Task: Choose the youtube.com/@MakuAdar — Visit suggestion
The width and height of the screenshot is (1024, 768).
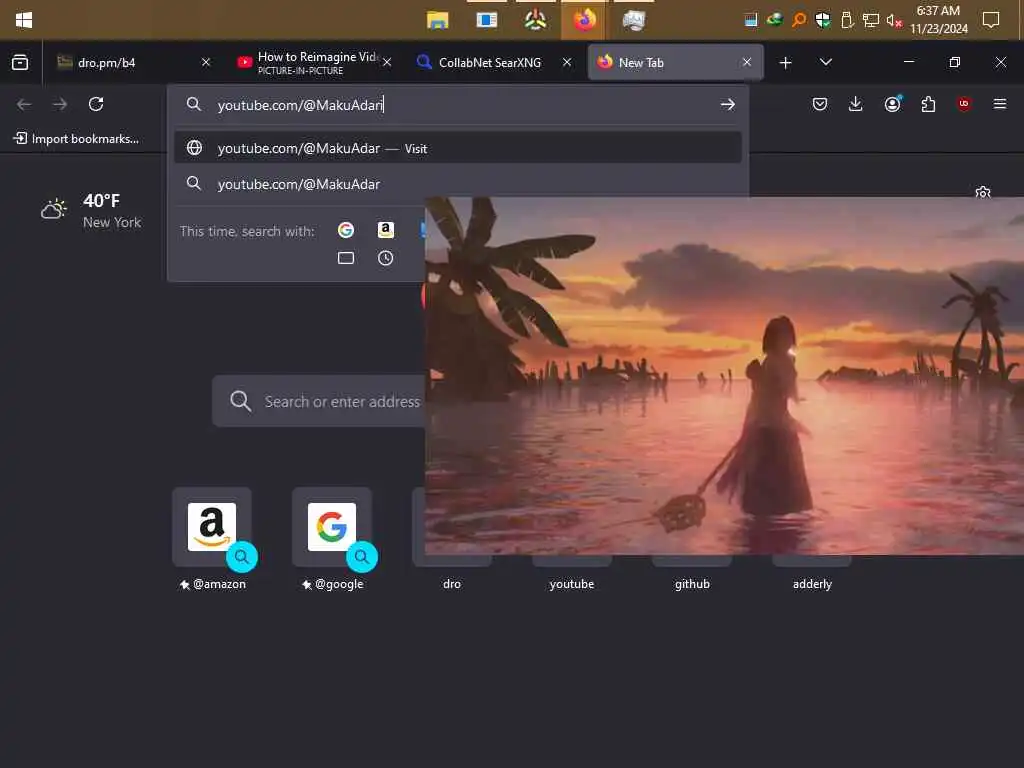Action: [x=458, y=148]
